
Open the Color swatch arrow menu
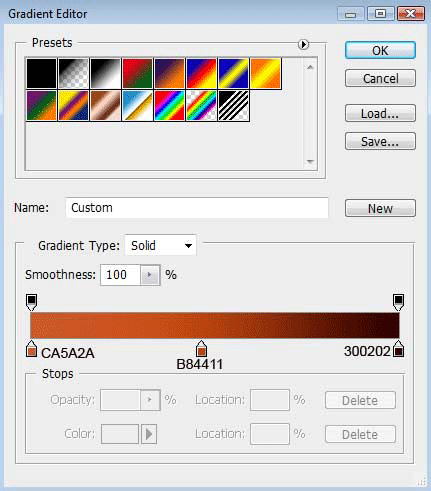pos(149,434)
